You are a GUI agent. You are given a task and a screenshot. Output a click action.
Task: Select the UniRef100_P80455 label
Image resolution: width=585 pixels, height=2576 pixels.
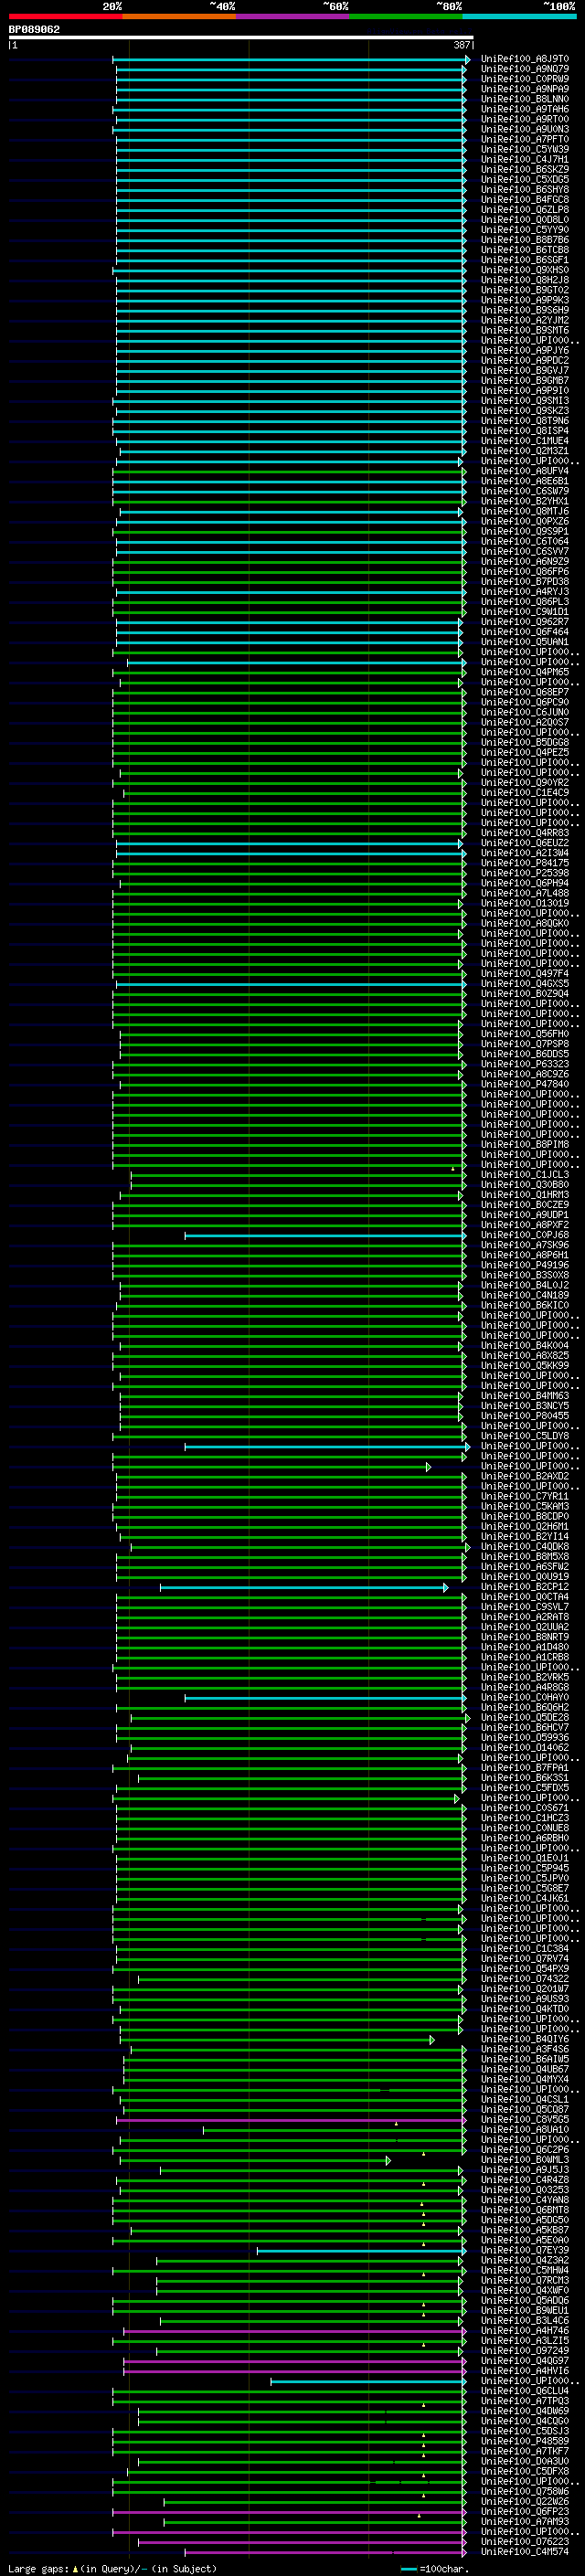point(525,1416)
